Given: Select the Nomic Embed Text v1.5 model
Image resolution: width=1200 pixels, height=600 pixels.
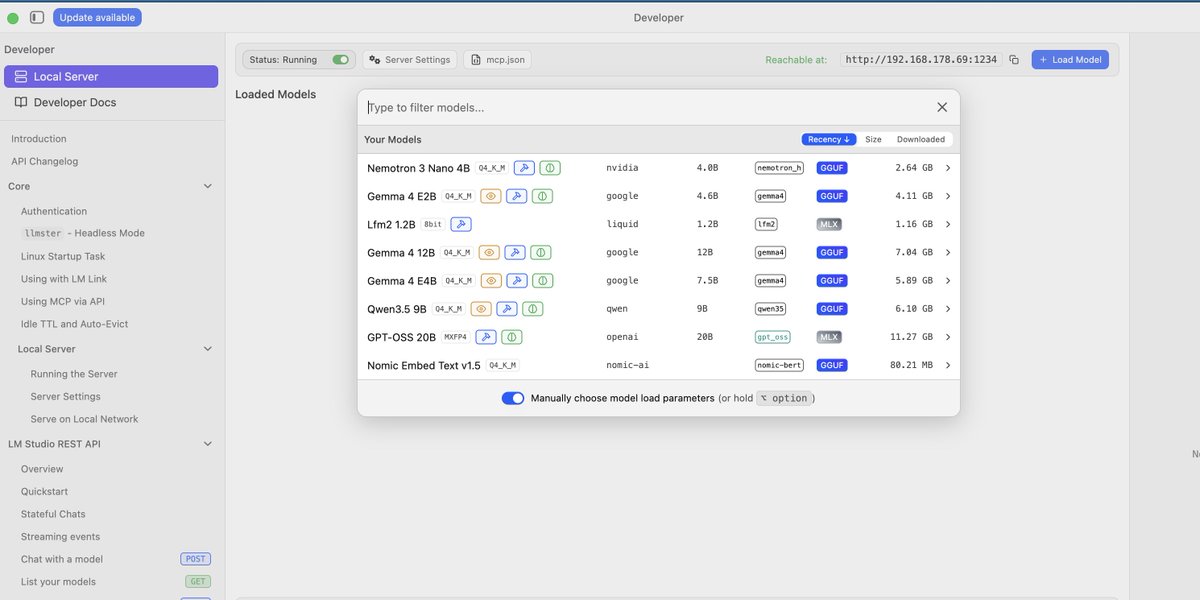Looking at the screenshot, I should click(658, 366).
